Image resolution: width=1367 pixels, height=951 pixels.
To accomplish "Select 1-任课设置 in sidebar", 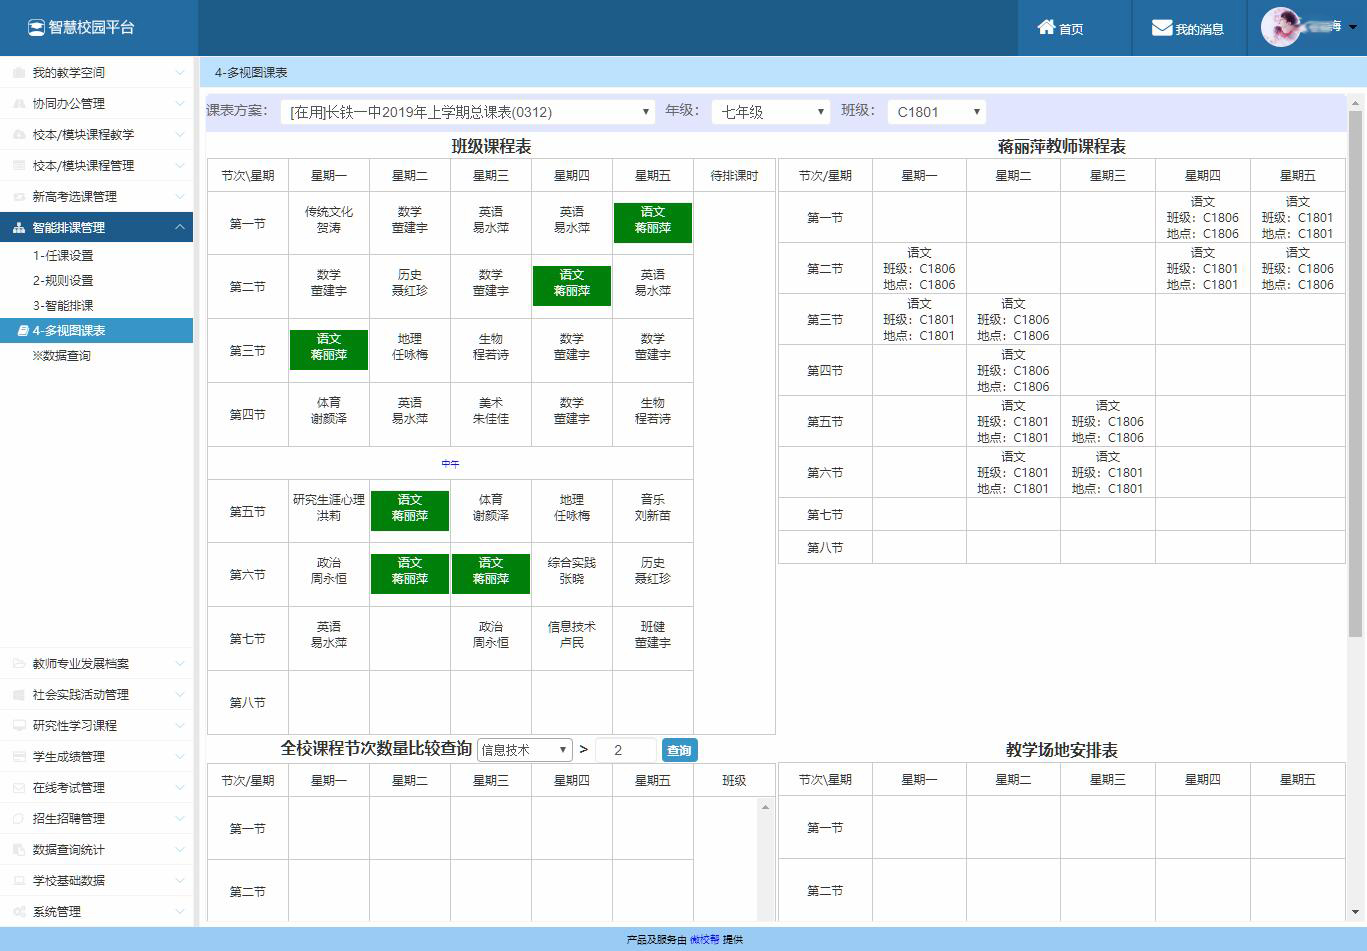I will point(63,256).
